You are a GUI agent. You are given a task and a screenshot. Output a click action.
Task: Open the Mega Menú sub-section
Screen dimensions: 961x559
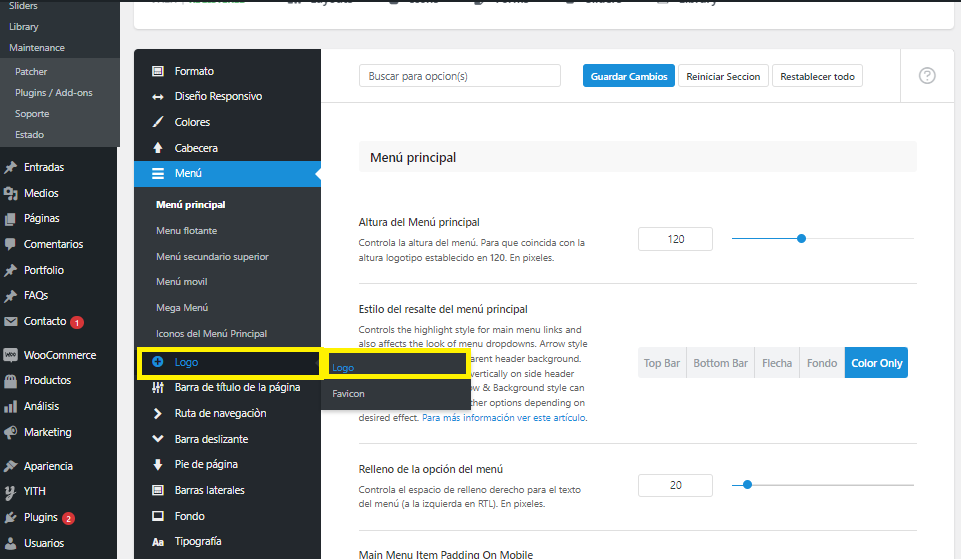click(182, 308)
